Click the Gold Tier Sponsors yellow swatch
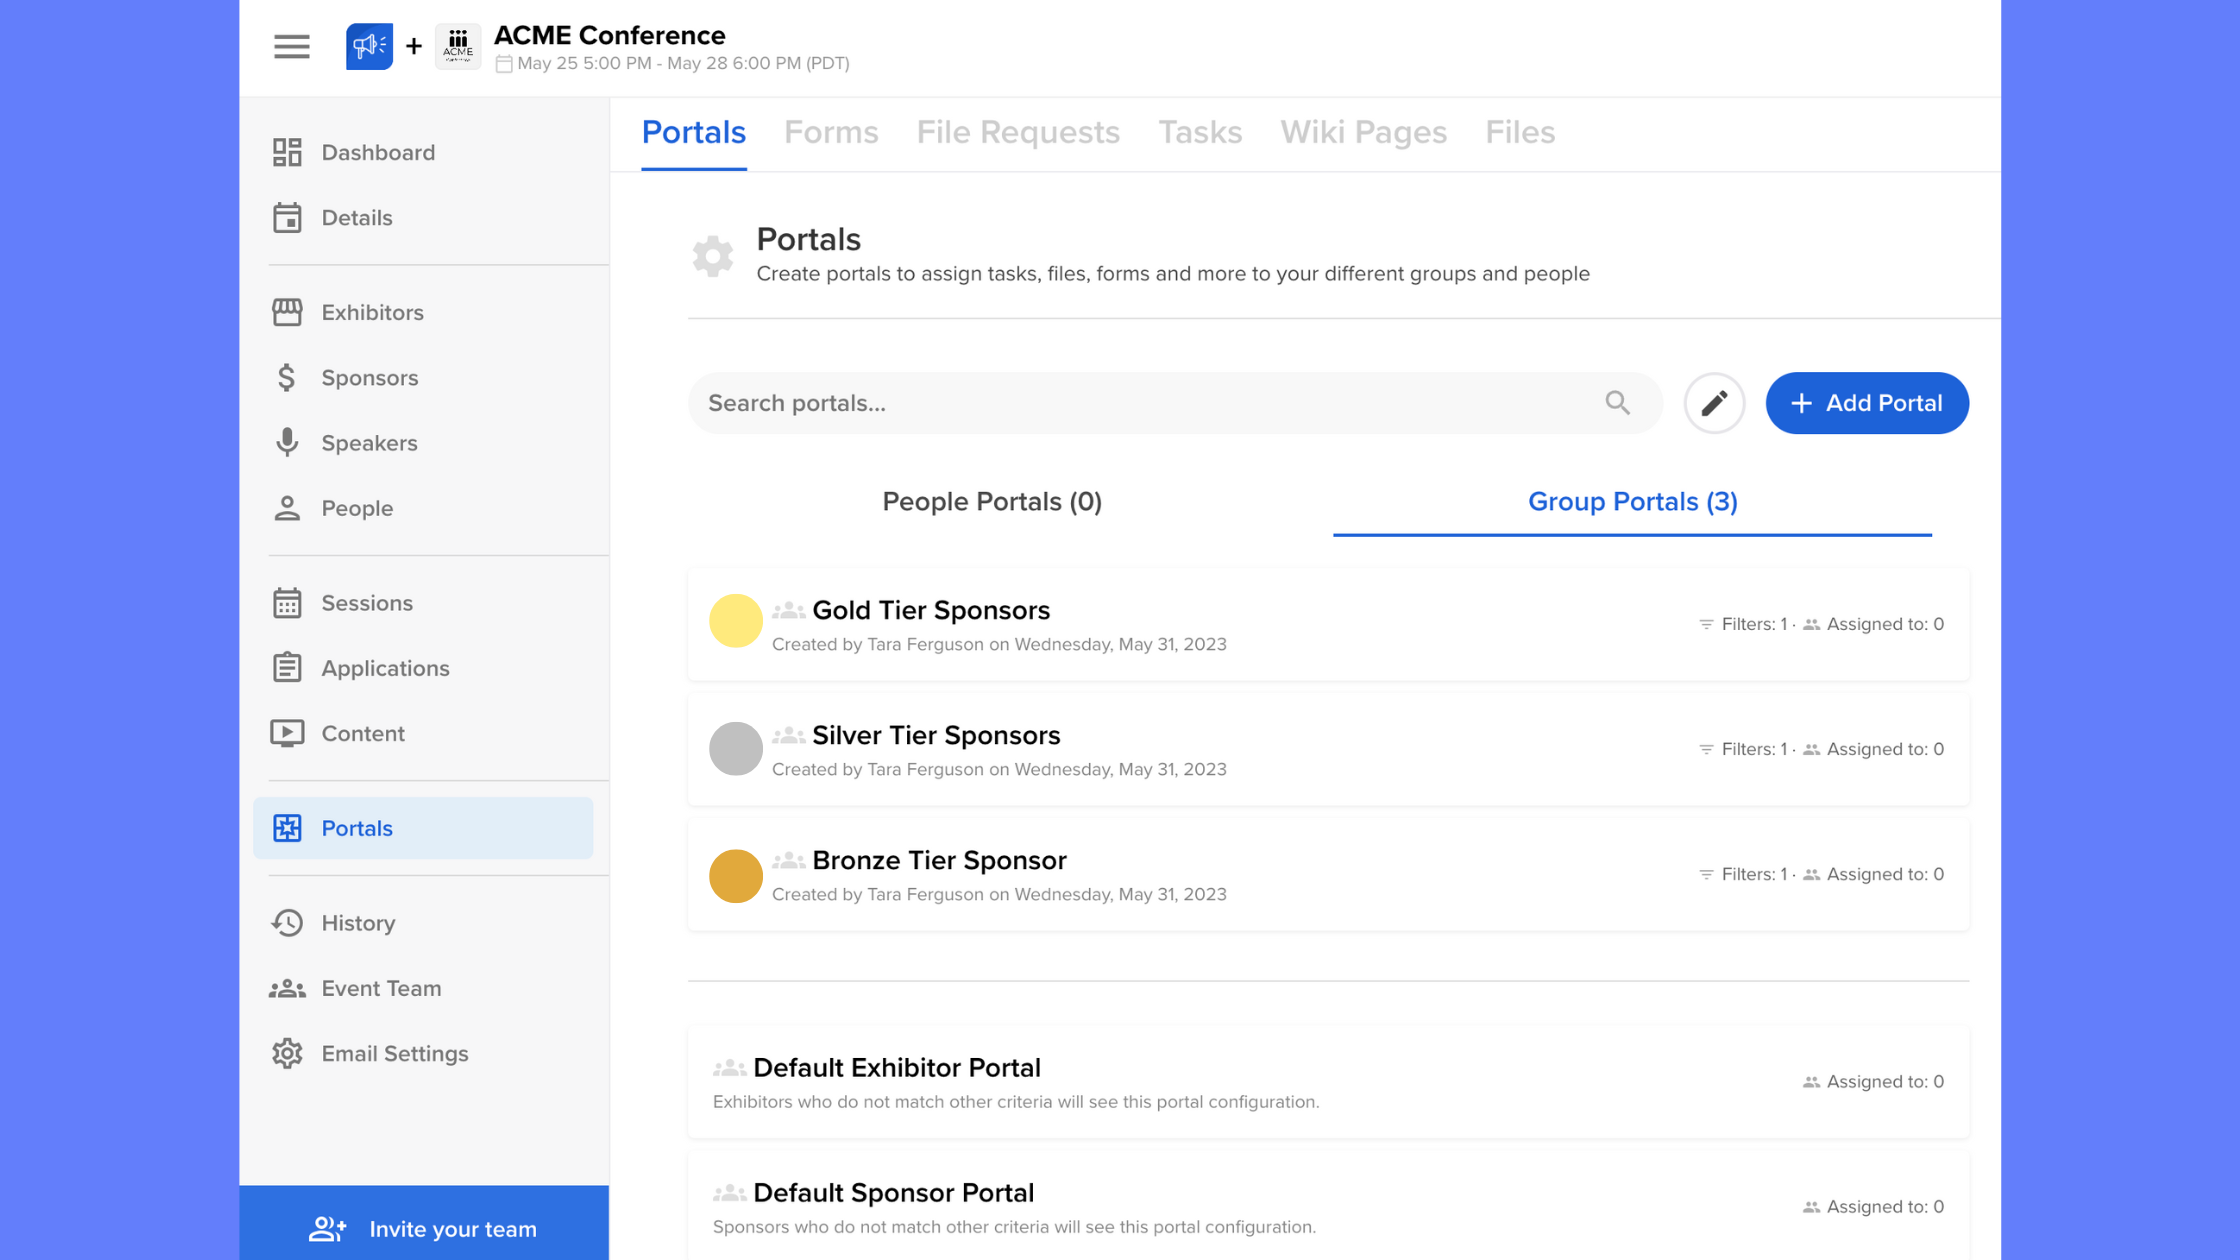 tap(735, 621)
